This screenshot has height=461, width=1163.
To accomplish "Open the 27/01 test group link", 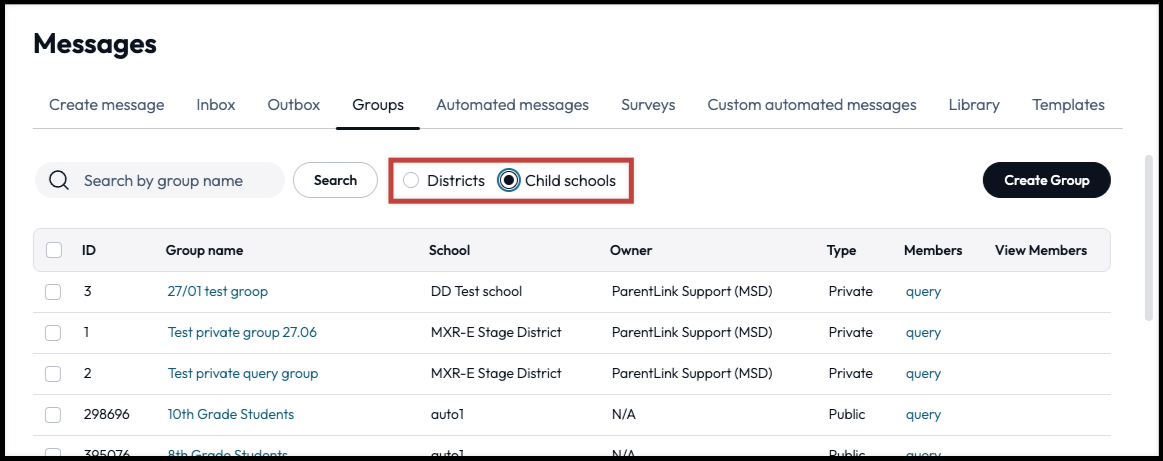I will [x=217, y=291].
